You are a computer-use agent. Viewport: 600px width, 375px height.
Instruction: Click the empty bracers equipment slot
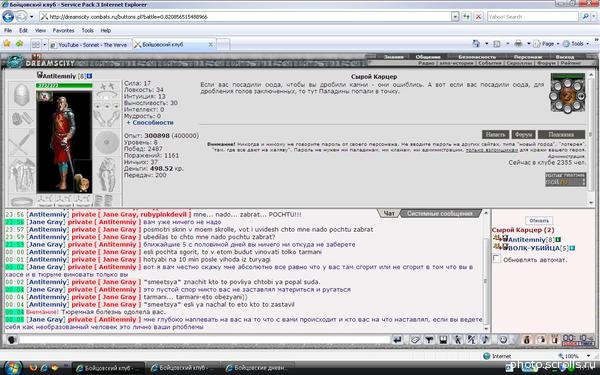tap(21, 119)
